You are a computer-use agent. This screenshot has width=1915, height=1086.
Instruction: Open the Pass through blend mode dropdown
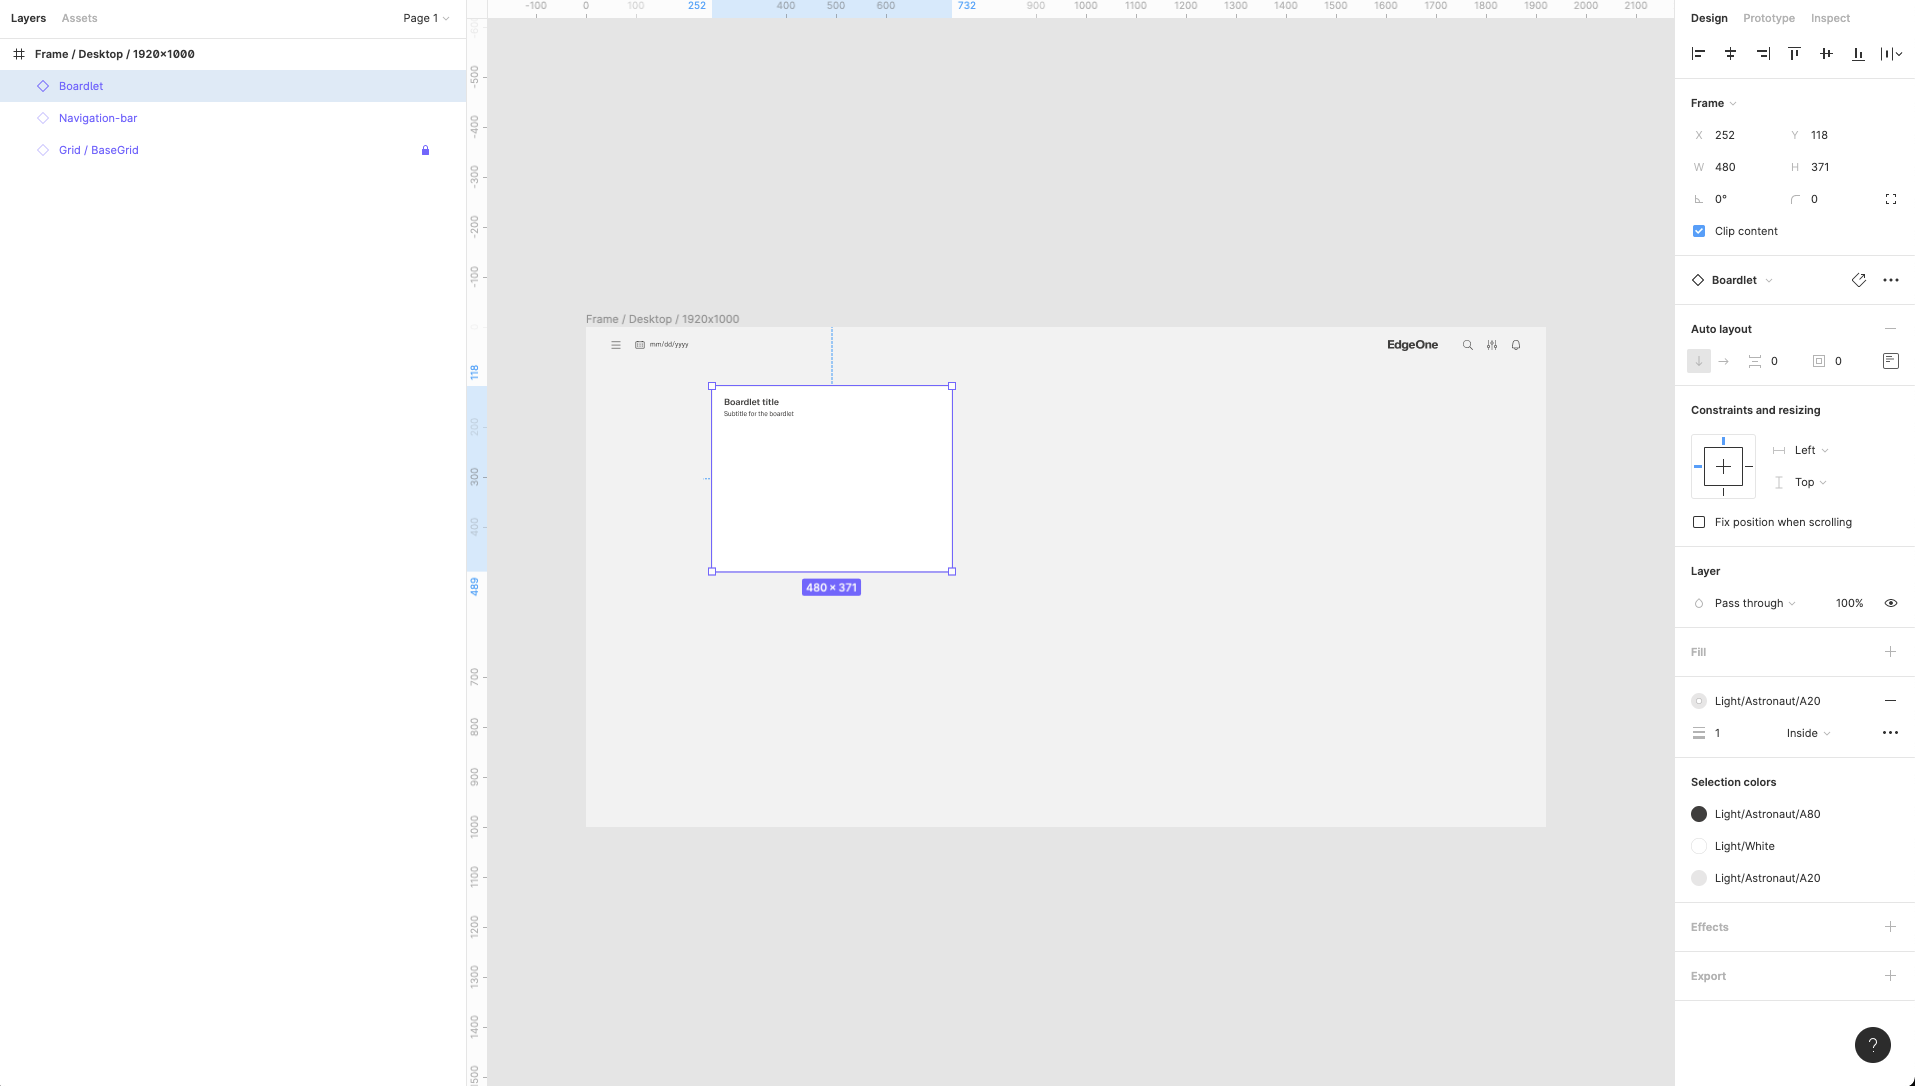[1754, 603]
